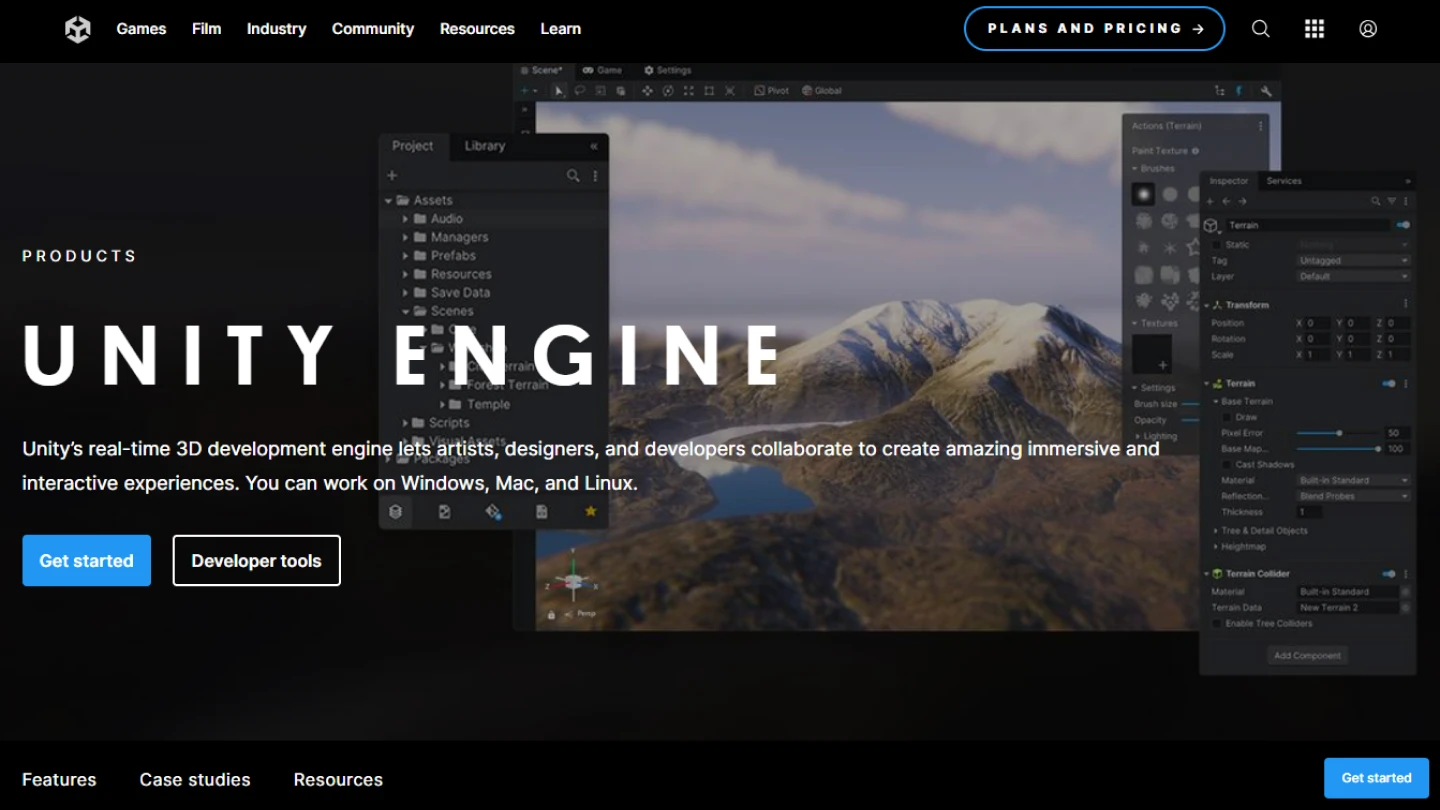1440x810 pixels.
Task: Toggle the Pivot button in the Scene toolbar
Action: click(x=771, y=91)
